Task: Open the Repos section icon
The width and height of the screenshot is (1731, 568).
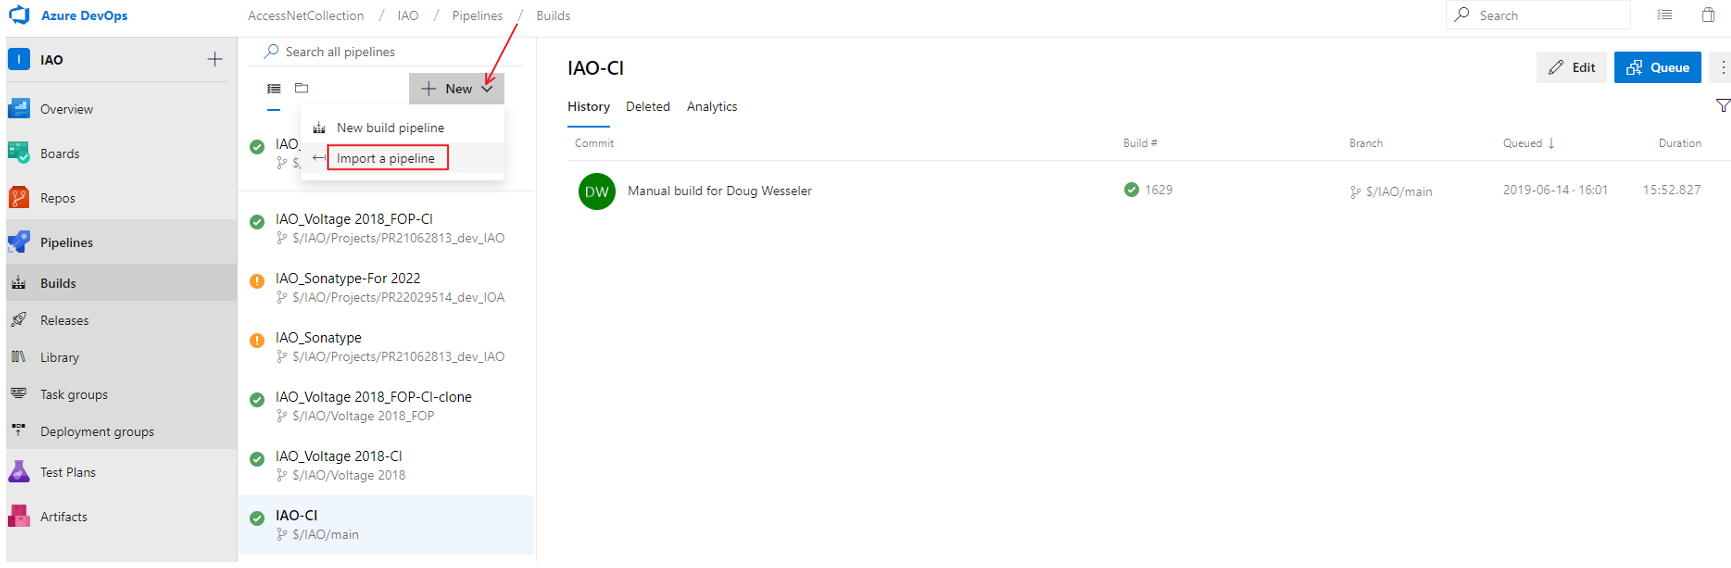Action: (19, 198)
